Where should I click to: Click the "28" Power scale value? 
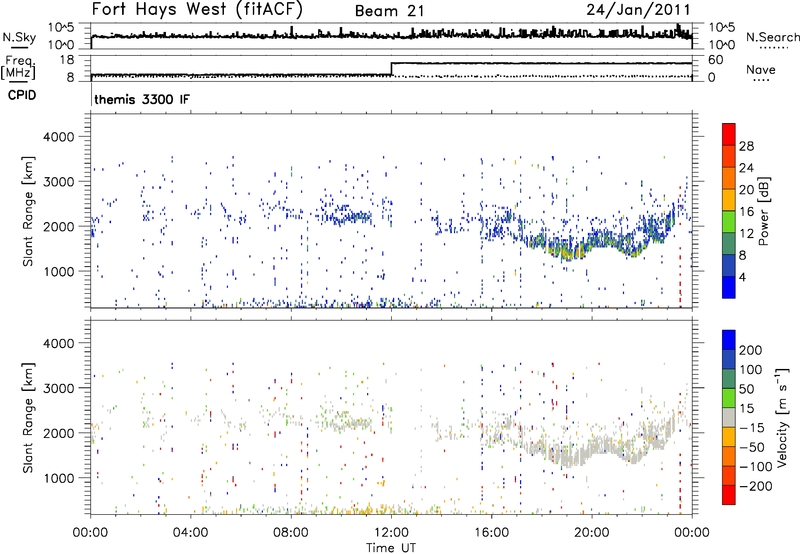pos(746,146)
